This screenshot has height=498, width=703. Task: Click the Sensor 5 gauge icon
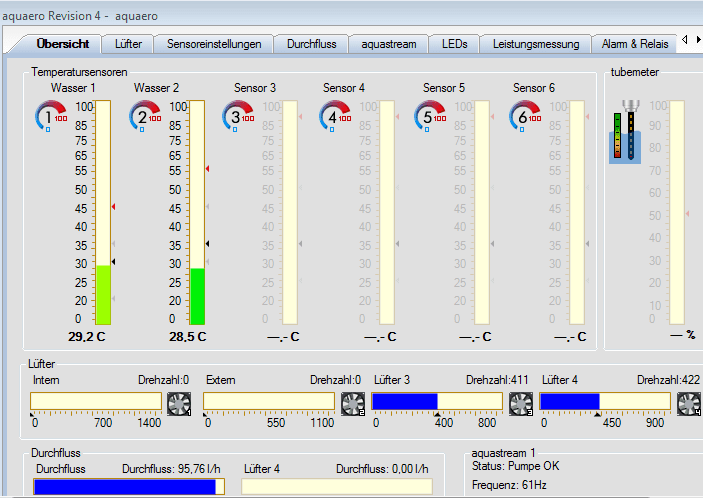click(x=430, y=116)
